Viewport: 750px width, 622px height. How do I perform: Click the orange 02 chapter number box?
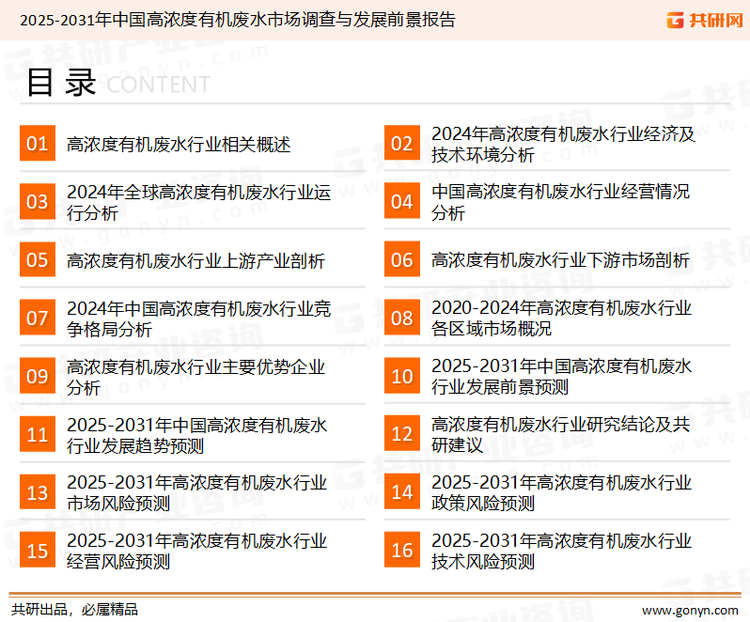(402, 143)
